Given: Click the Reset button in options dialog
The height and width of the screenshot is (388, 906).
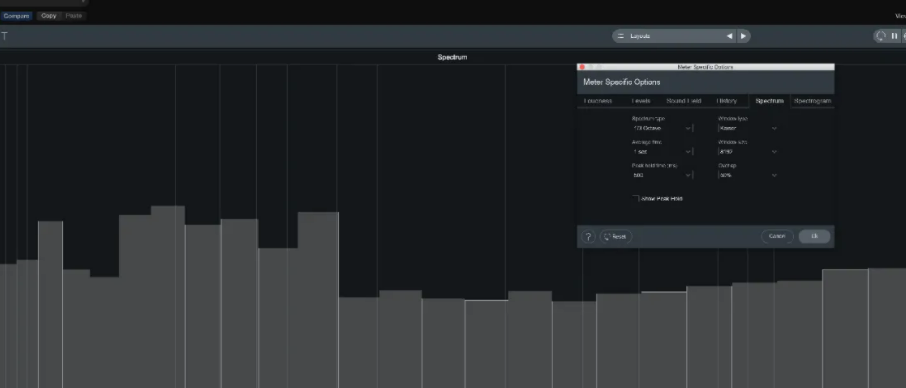Looking at the screenshot, I should [x=616, y=237].
